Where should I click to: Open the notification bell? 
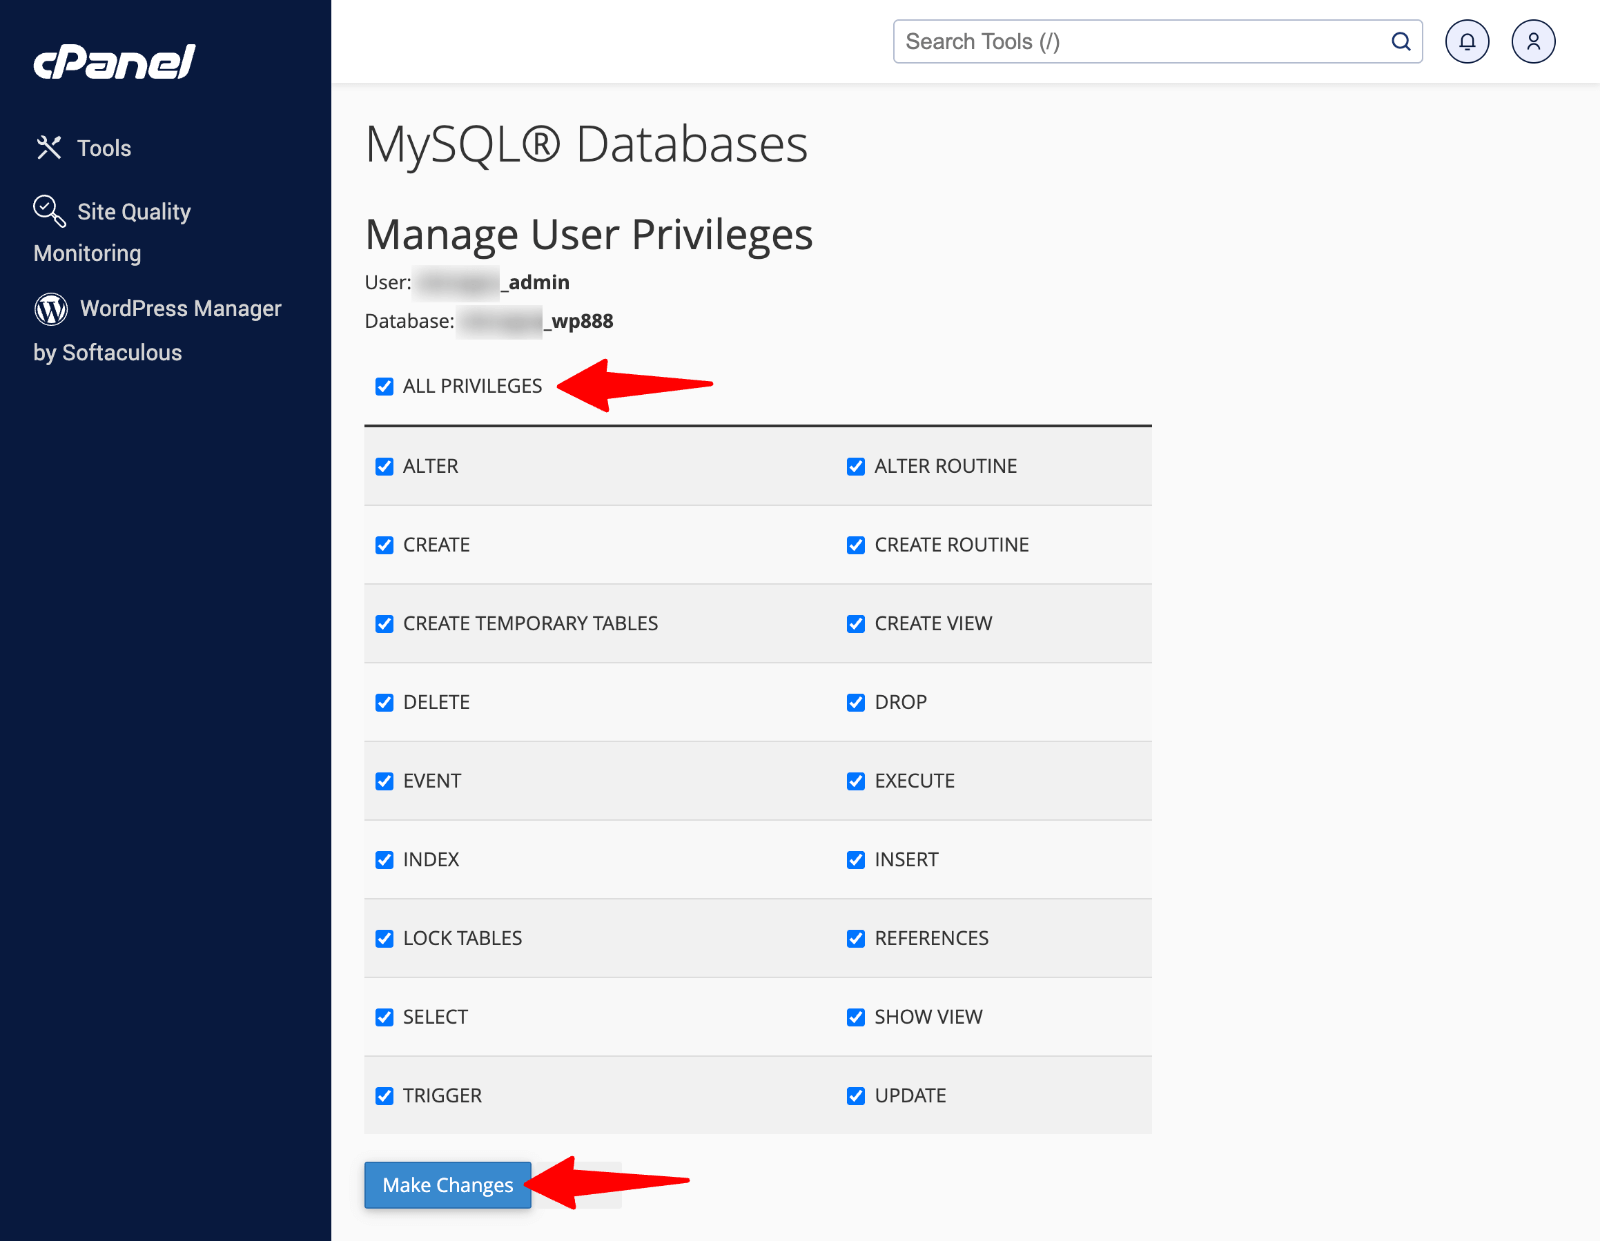(x=1466, y=41)
